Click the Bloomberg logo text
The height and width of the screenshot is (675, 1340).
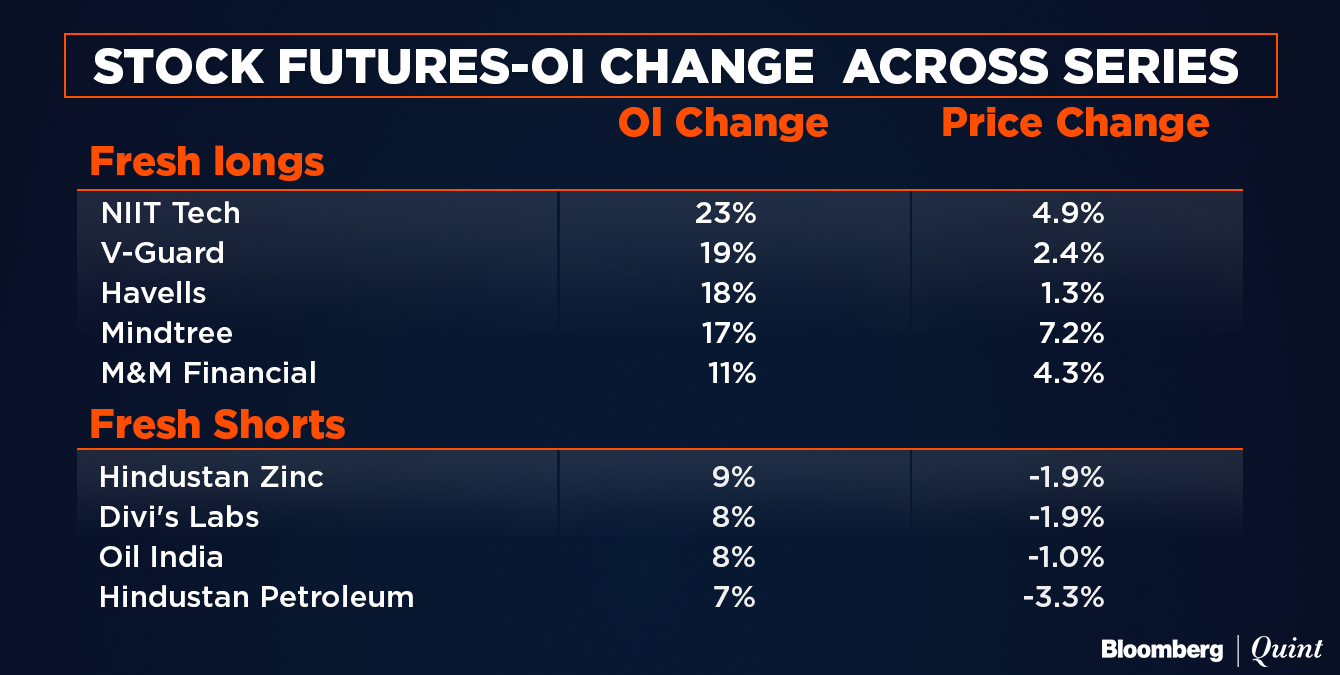point(1161,649)
